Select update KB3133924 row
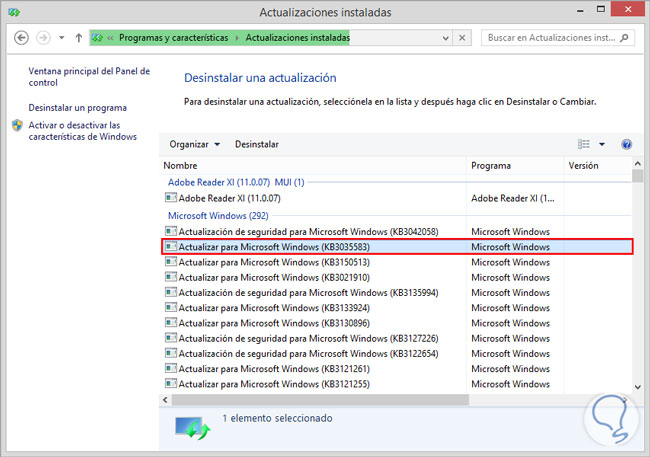This screenshot has width=650, height=457. [396, 308]
